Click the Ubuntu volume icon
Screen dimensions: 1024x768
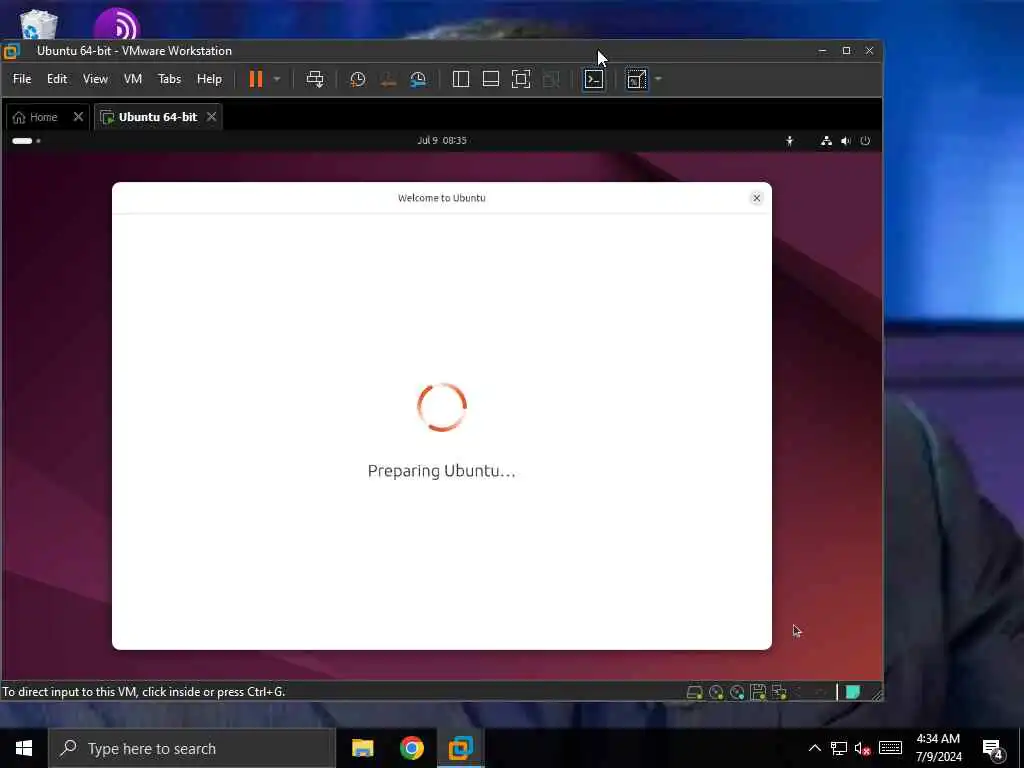(846, 140)
